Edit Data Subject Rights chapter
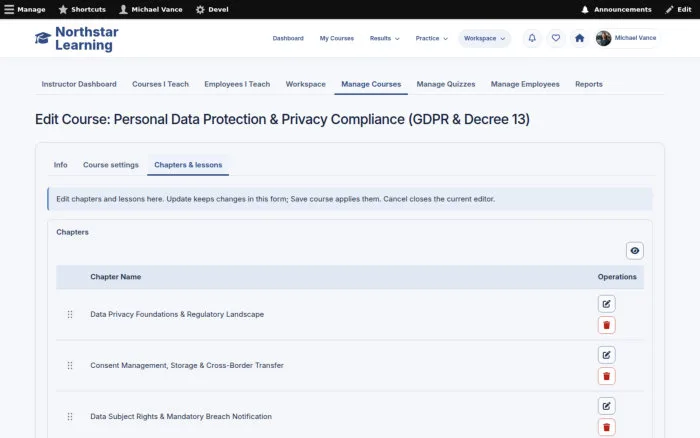Screen dimensions: 700x438 [x=606, y=406]
